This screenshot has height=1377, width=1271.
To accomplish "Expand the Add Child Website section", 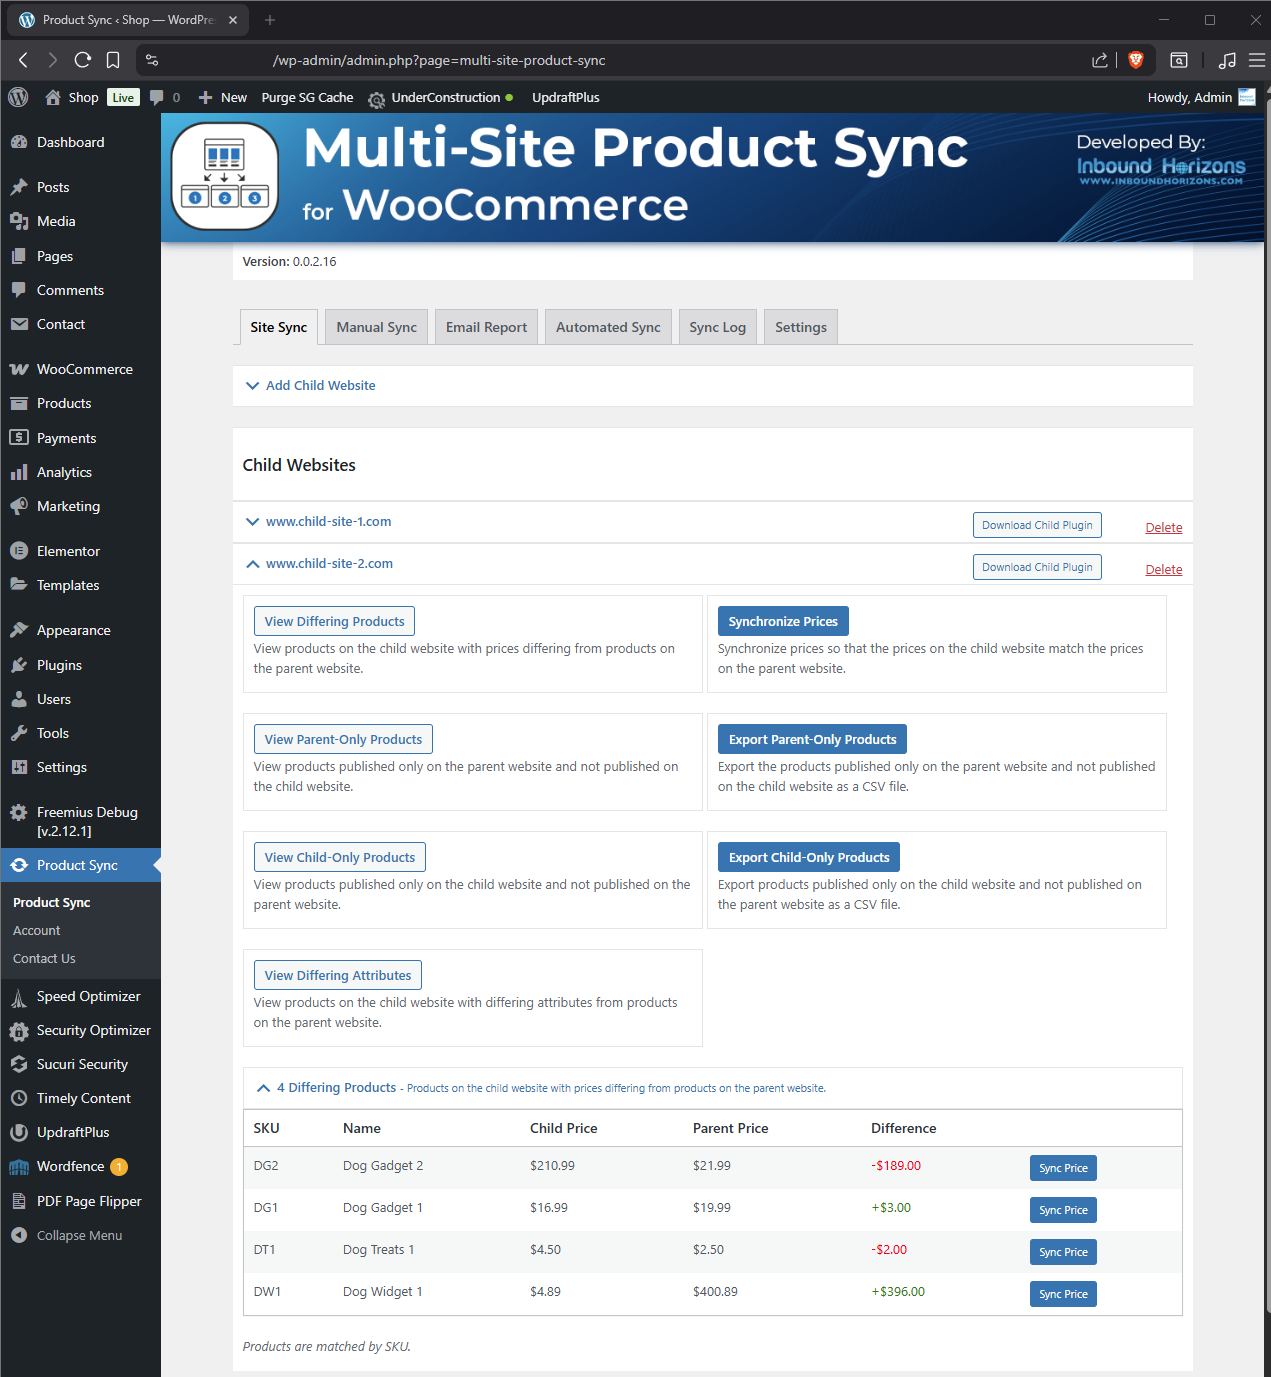I will [x=320, y=385].
